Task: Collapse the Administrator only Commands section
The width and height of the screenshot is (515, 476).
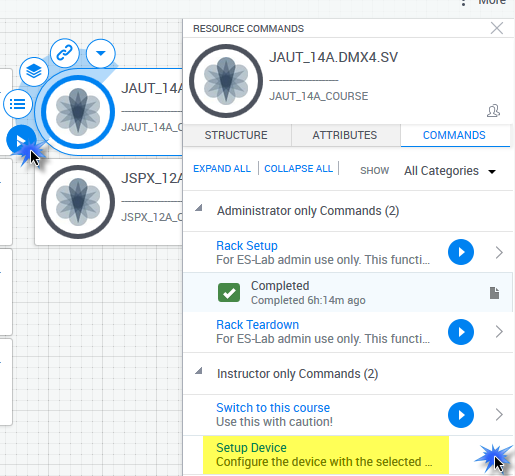Action: pyautogui.click(x=199, y=208)
